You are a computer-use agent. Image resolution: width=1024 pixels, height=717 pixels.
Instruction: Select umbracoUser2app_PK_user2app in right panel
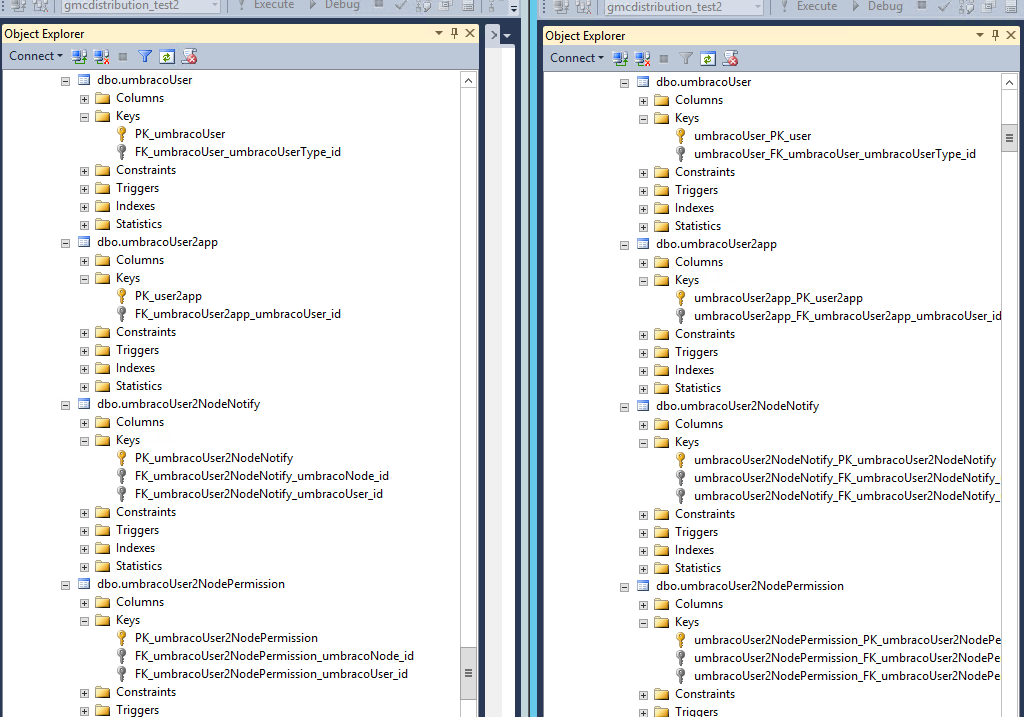[778, 298]
